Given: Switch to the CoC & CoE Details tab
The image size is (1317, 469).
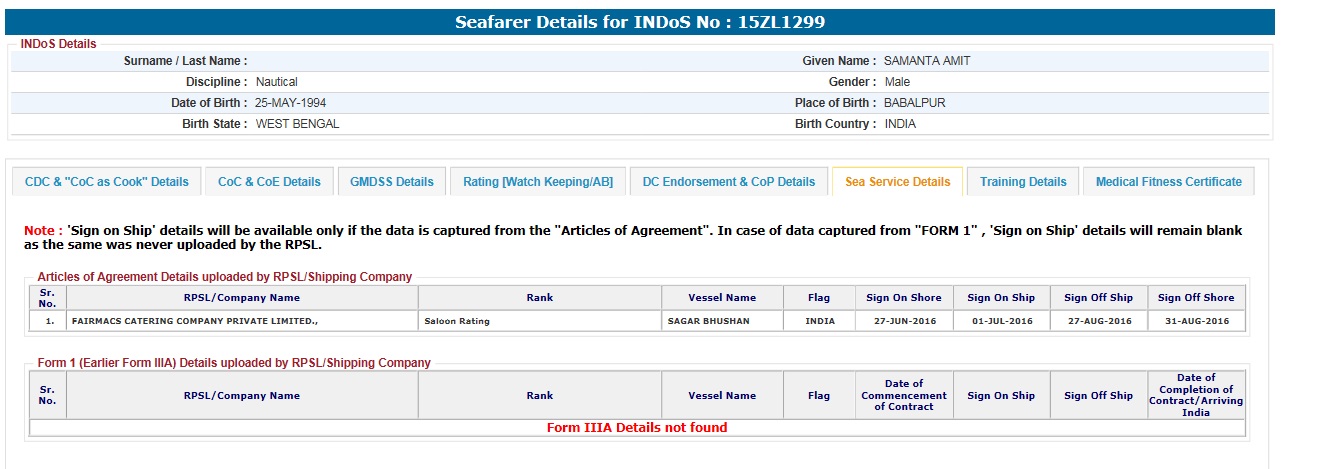Looking at the screenshot, I should coord(269,182).
